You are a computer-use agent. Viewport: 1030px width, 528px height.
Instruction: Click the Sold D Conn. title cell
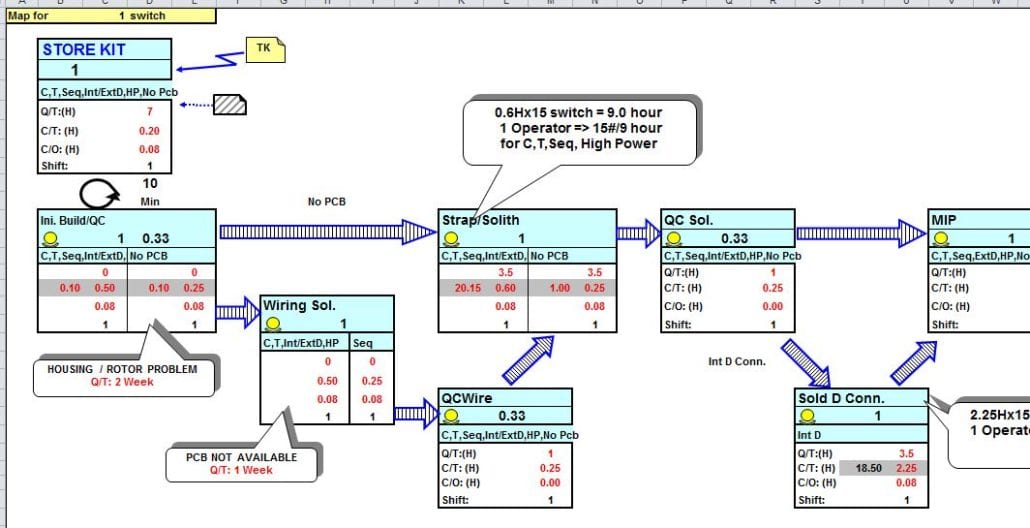click(x=861, y=398)
